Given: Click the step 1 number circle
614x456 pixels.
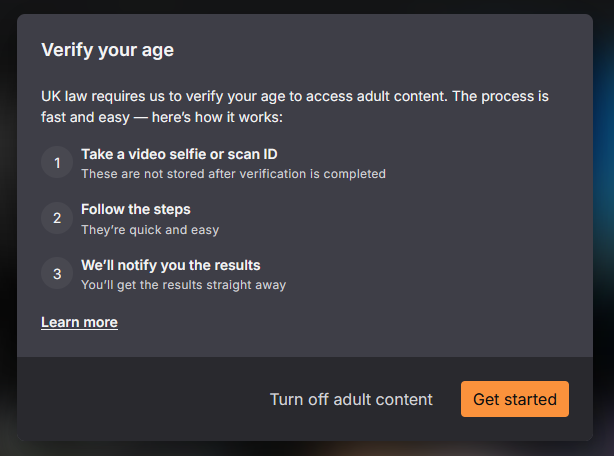Looking at the screenshot, I should (57, 162).
